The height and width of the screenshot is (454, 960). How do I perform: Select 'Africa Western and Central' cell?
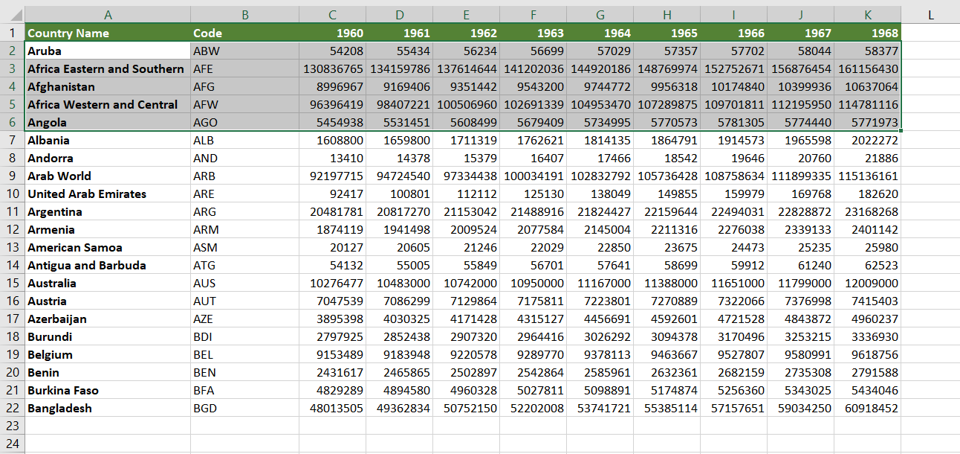(x=108, y=105)
